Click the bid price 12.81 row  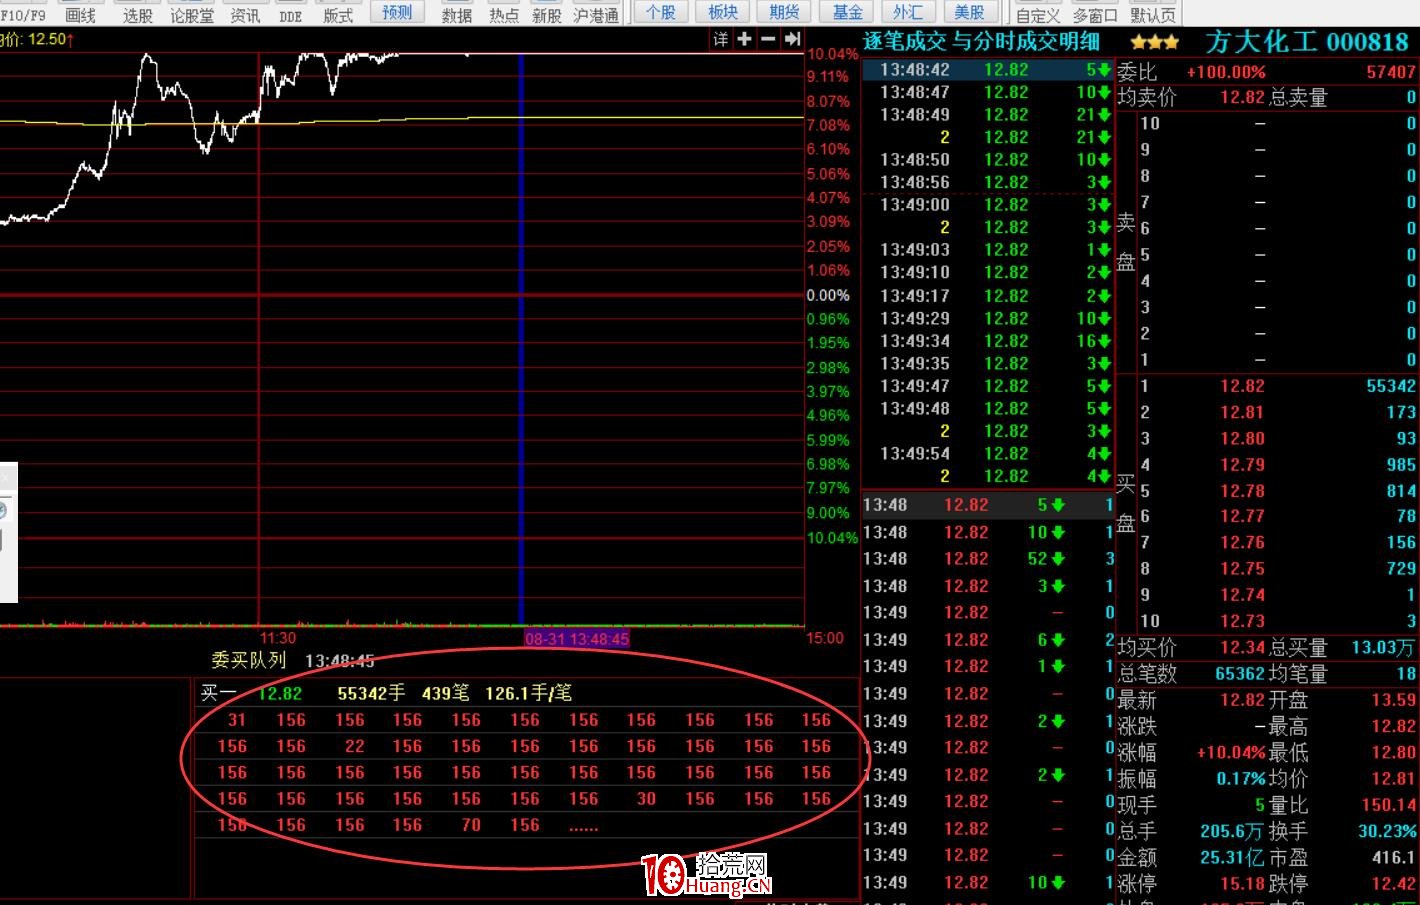coord(1278,412)
